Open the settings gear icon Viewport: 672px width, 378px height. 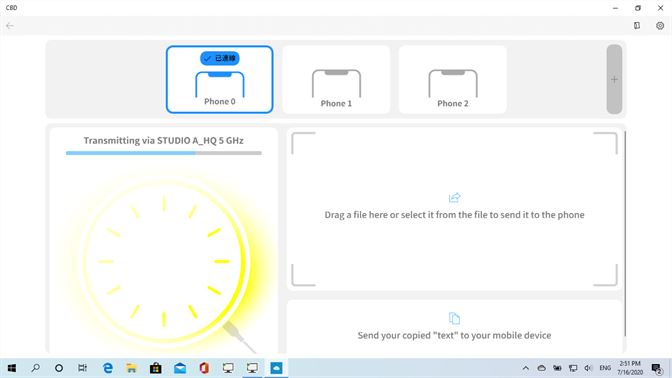tap(660, 26)
